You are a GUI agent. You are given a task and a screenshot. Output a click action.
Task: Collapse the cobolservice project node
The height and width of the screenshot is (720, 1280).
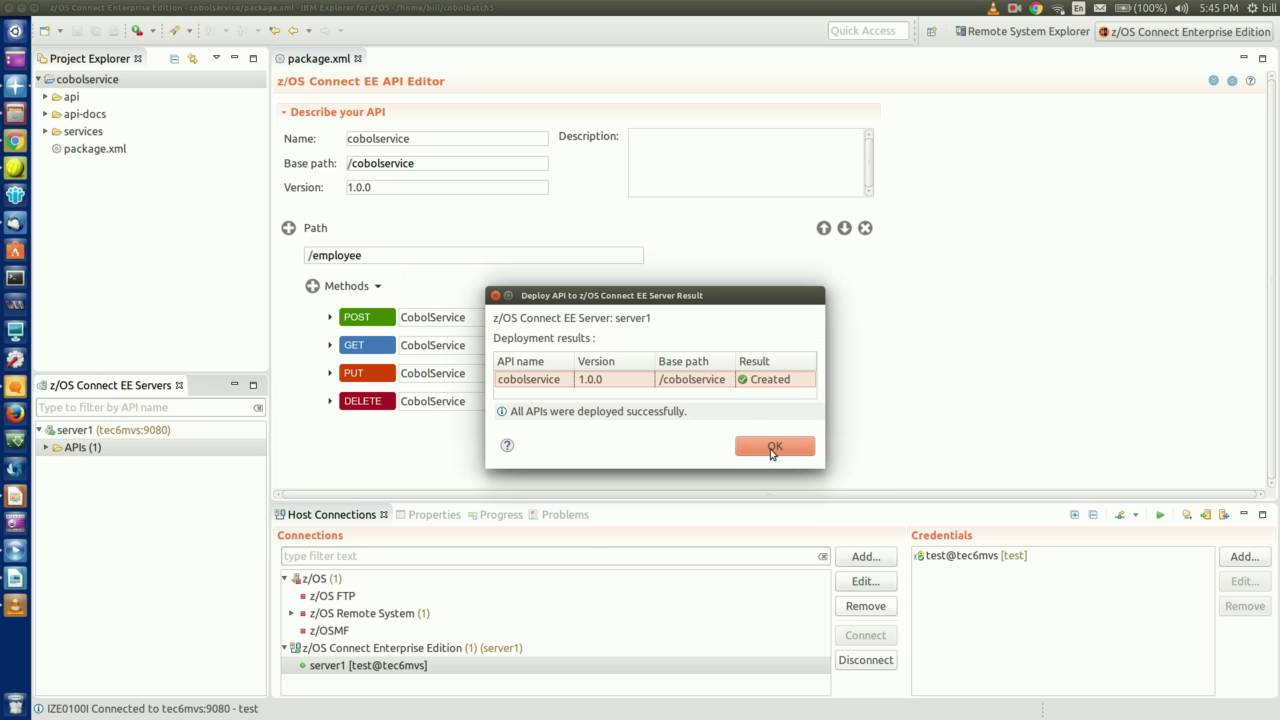pyautogui.click(x=39, y=80)
